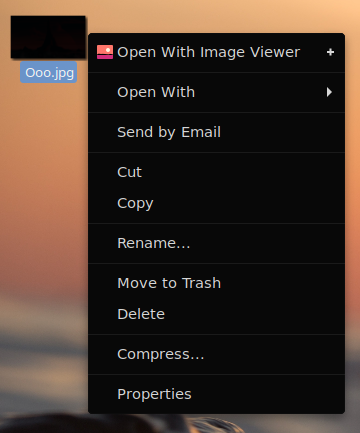Copy the selected file
Viewport: 360px width, 433px height.
[216, 203]
